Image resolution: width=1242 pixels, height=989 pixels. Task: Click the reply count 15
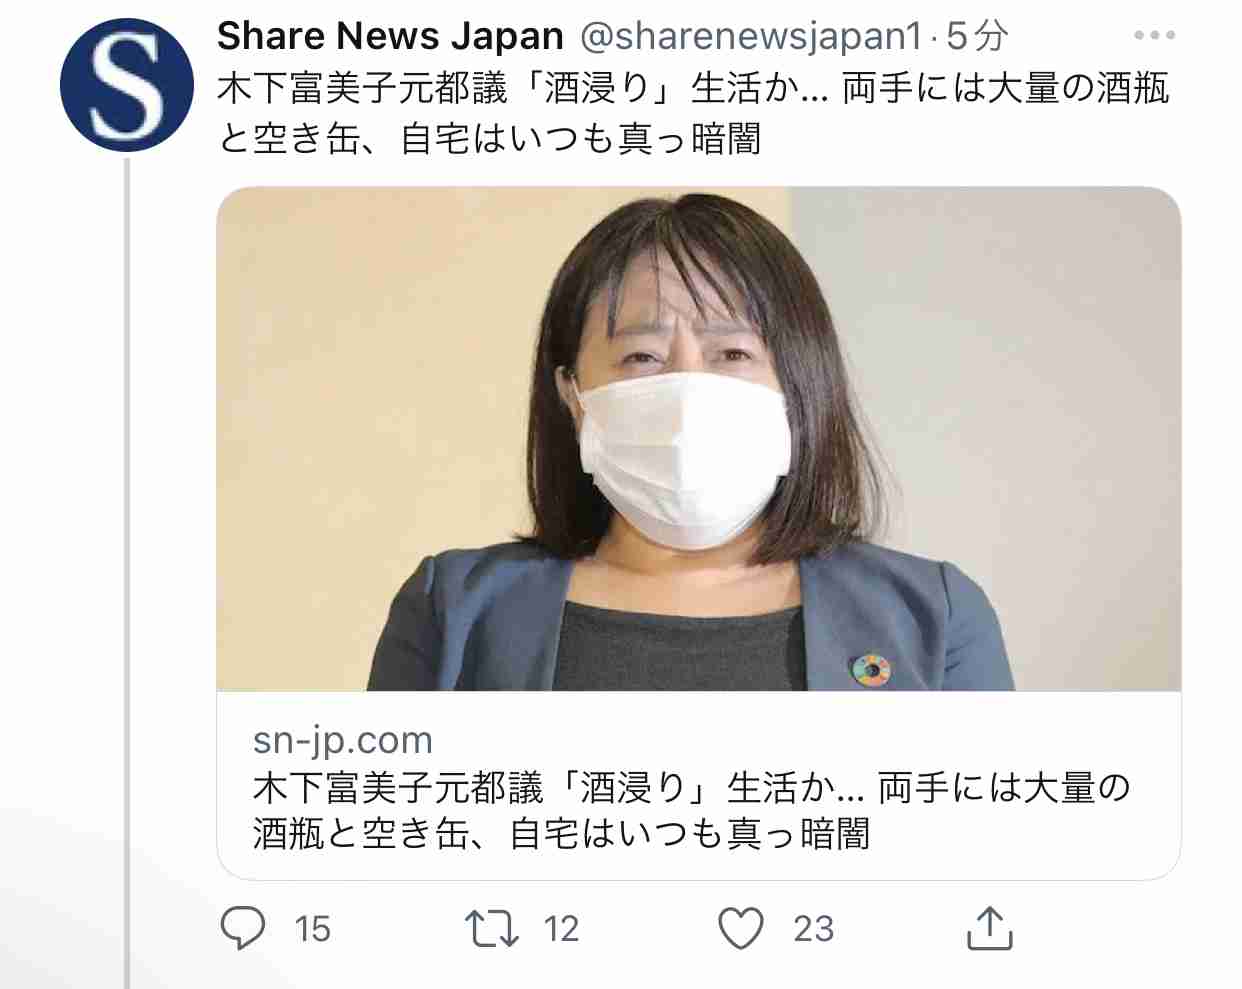[x=312, y=929]
